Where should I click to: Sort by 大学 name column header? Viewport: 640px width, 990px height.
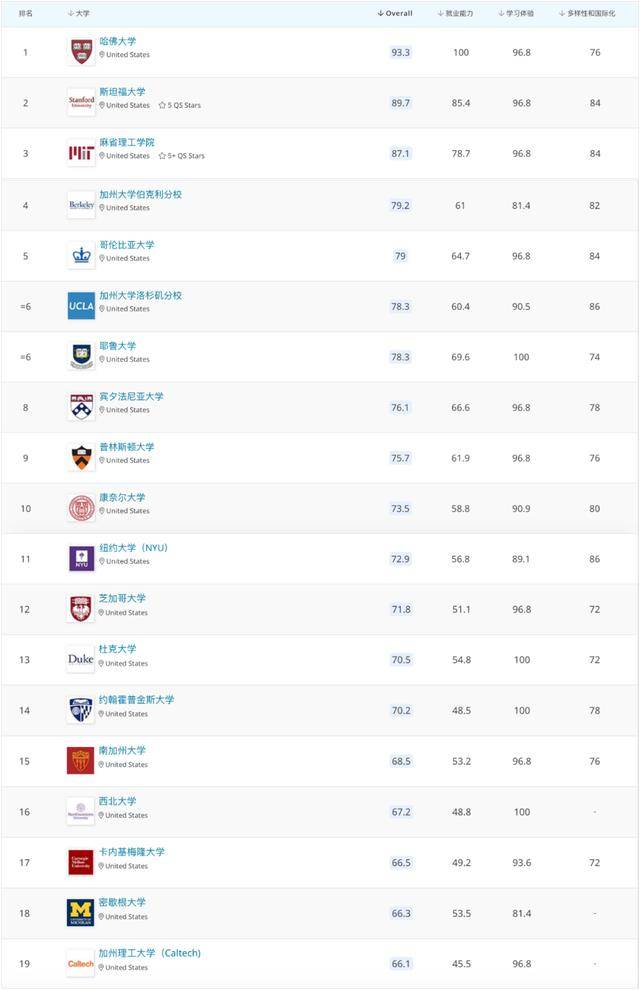[79, 13]
